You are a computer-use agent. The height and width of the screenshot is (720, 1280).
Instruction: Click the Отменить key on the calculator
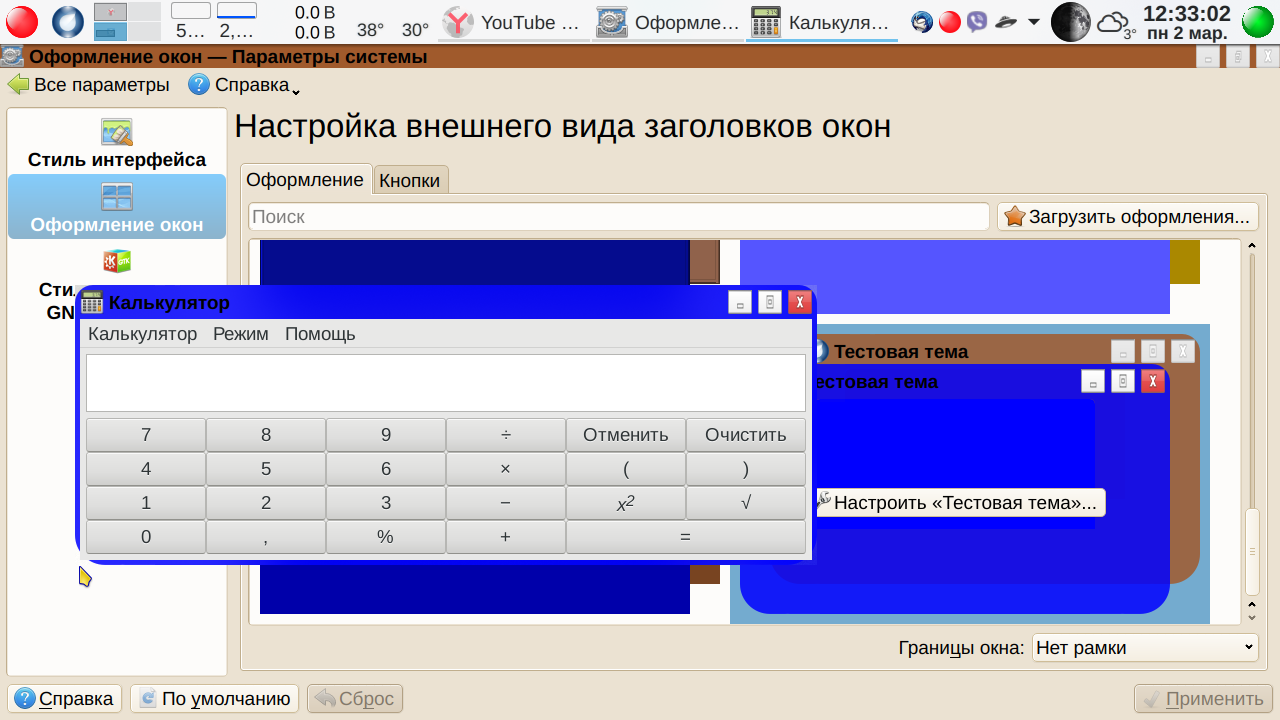(x=626, y=435)
